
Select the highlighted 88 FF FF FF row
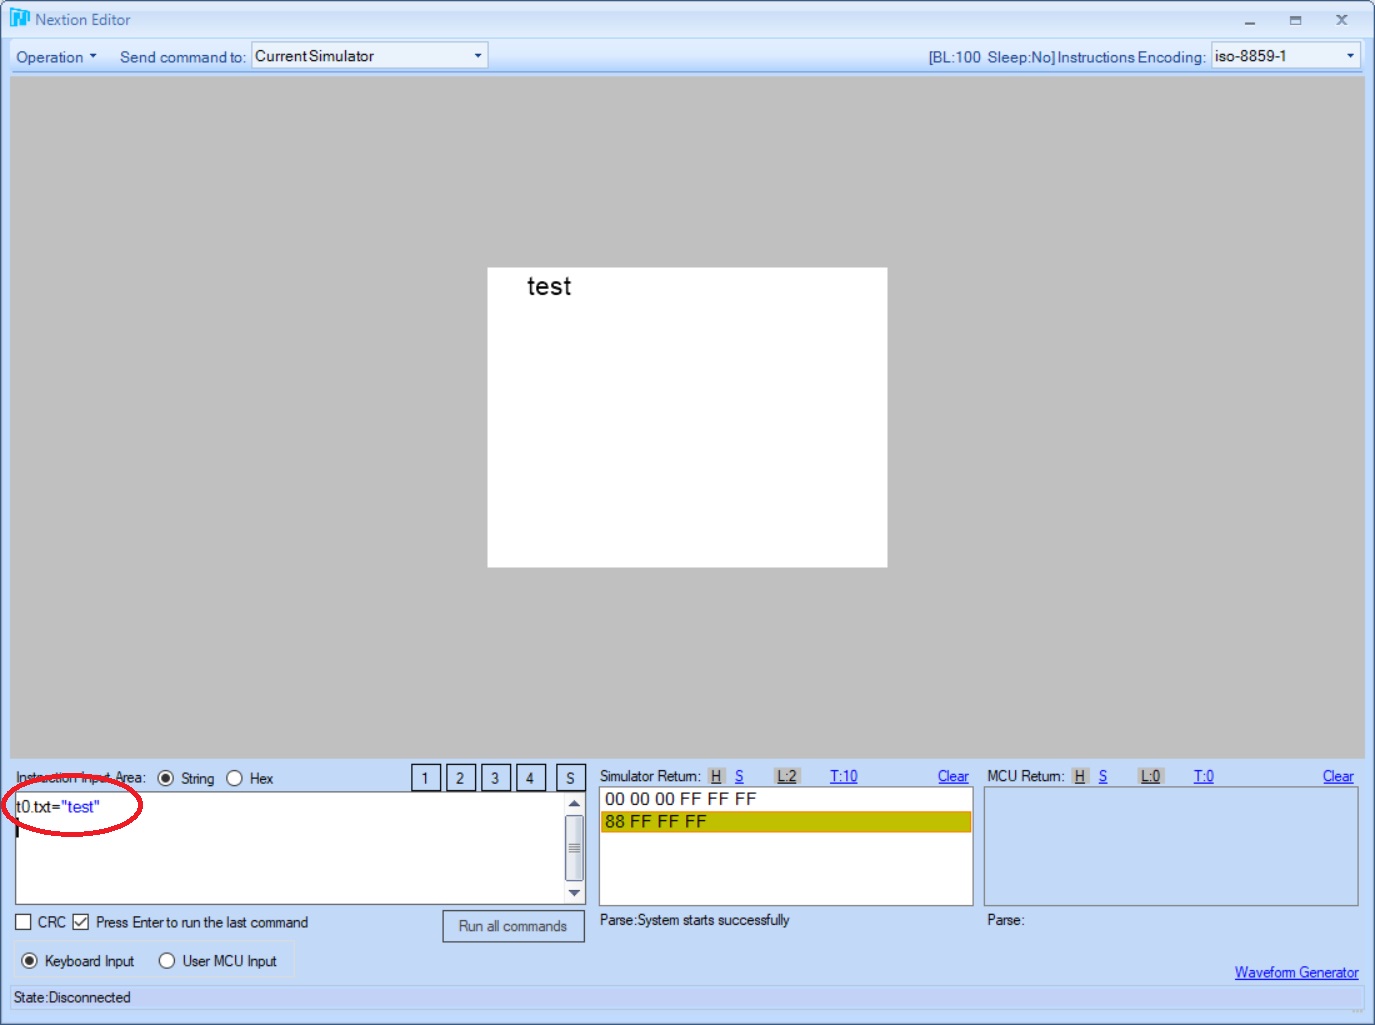click(x=785, y=822)
